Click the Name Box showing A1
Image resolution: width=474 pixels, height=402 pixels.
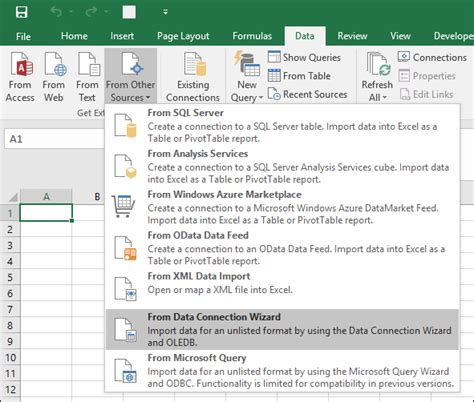54,139
